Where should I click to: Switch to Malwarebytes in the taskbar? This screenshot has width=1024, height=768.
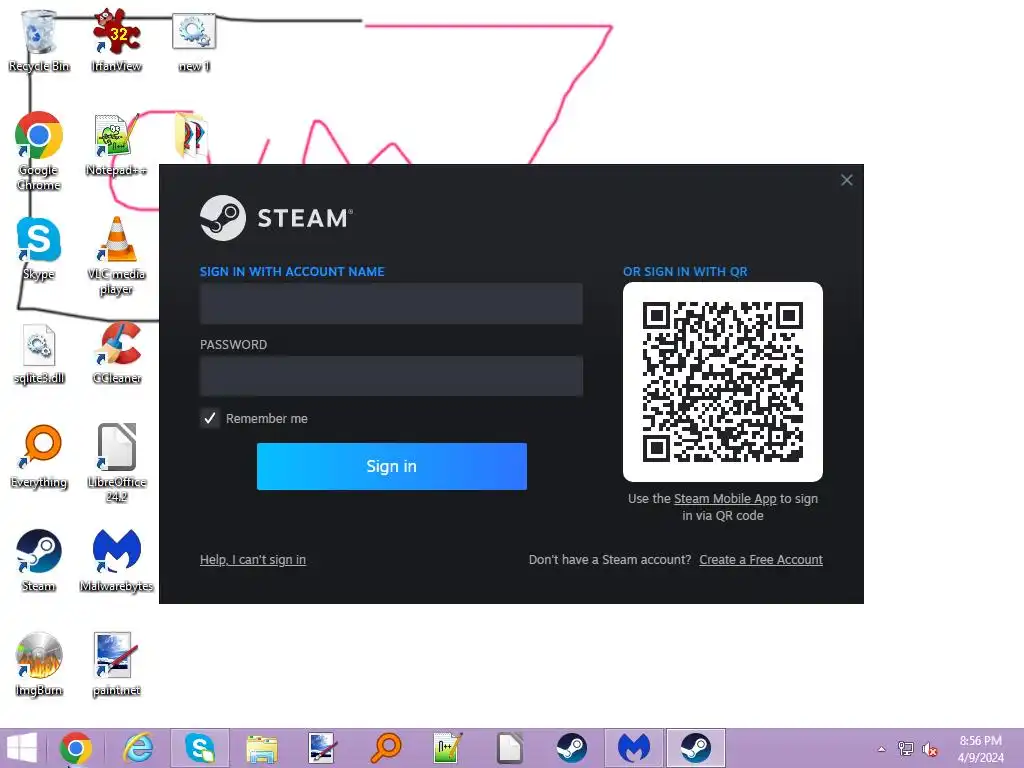tap(633, 748)
